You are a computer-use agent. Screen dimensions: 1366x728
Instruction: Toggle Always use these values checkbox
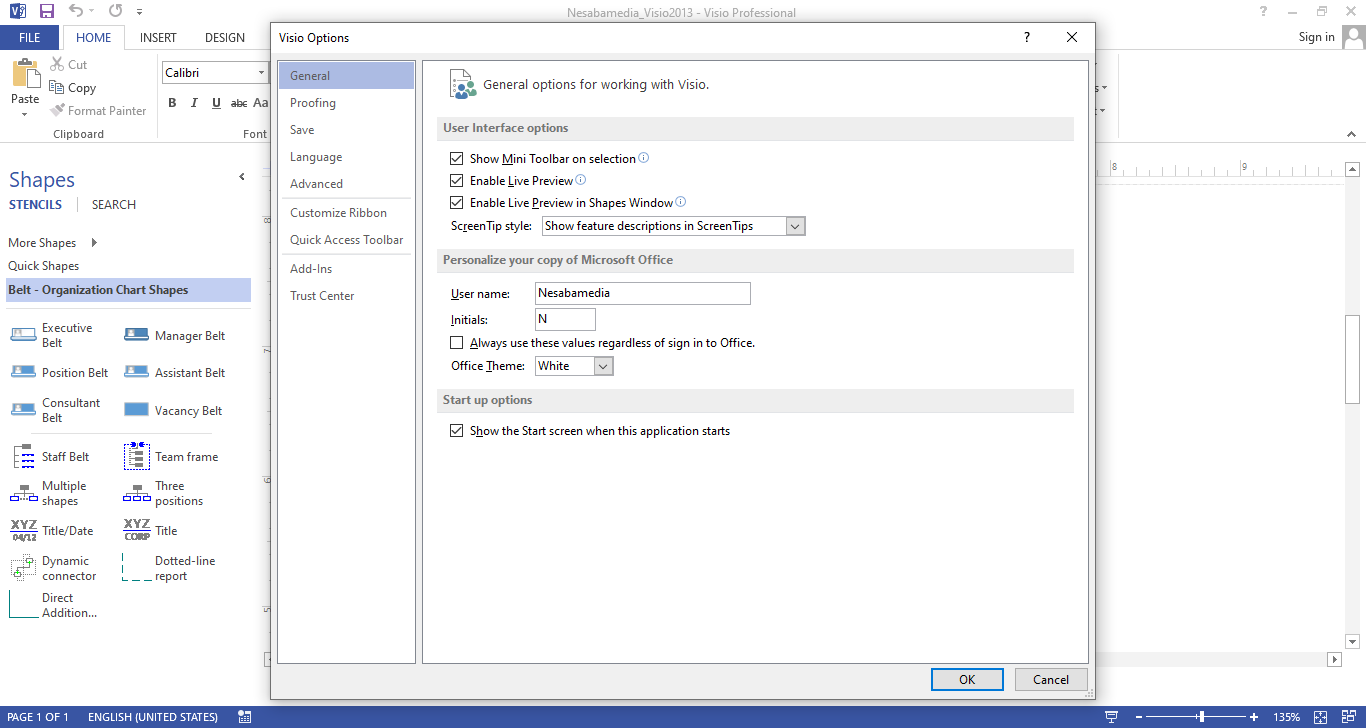457,343
